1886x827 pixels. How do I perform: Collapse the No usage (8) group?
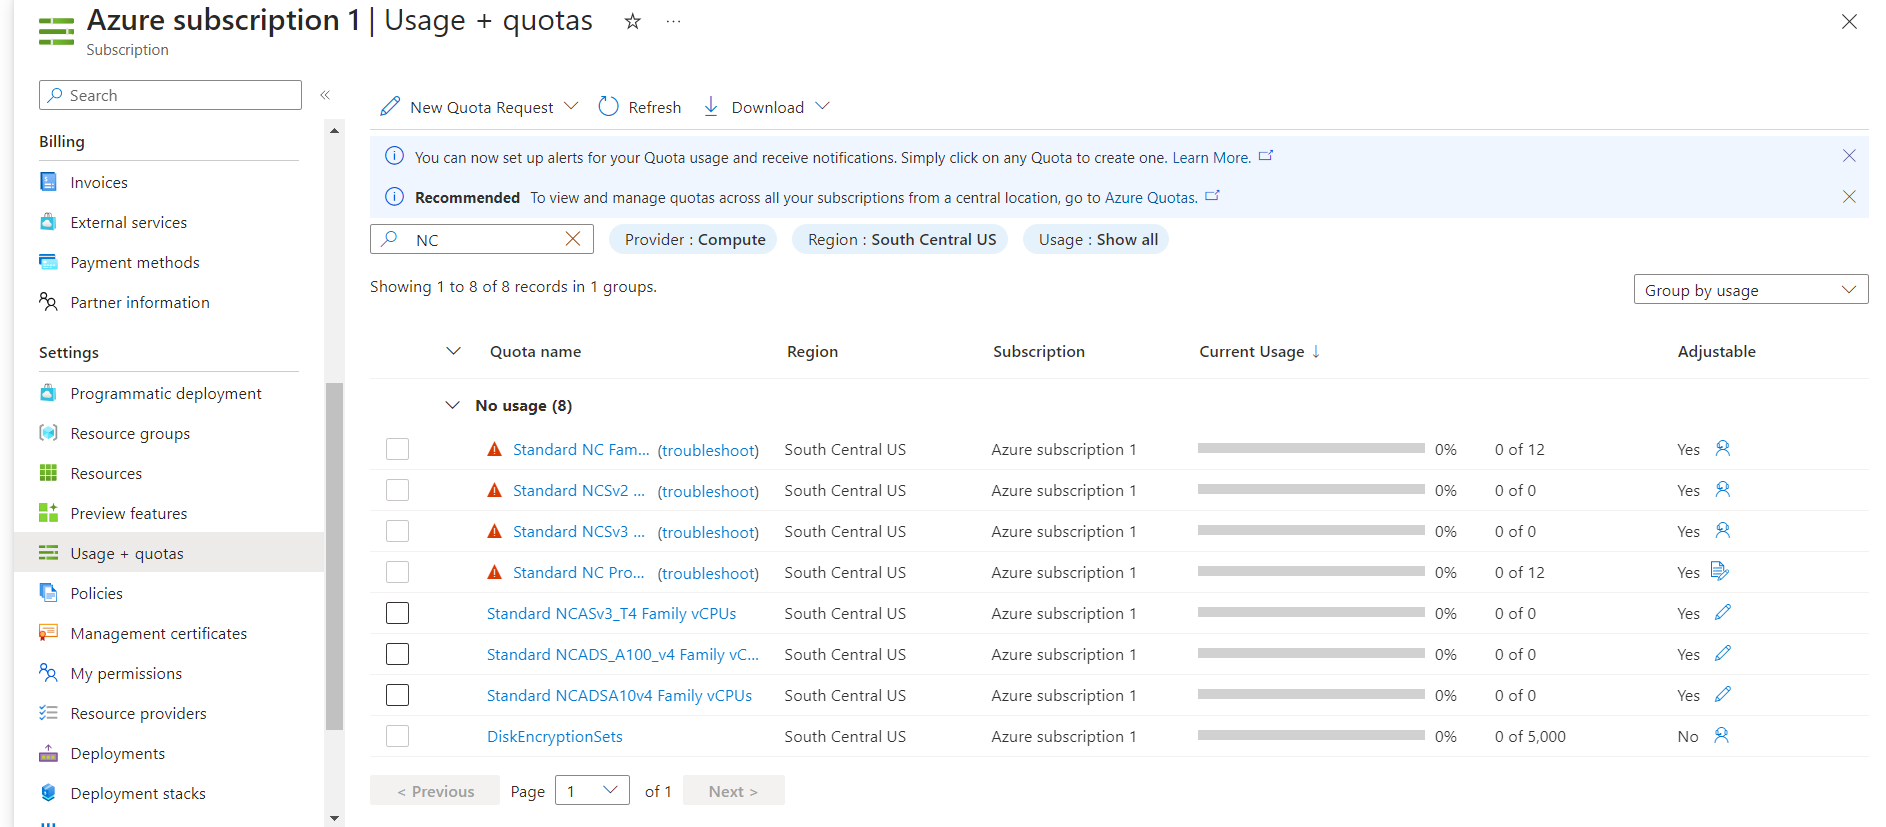pyautogui.click(x=453, y=405)
